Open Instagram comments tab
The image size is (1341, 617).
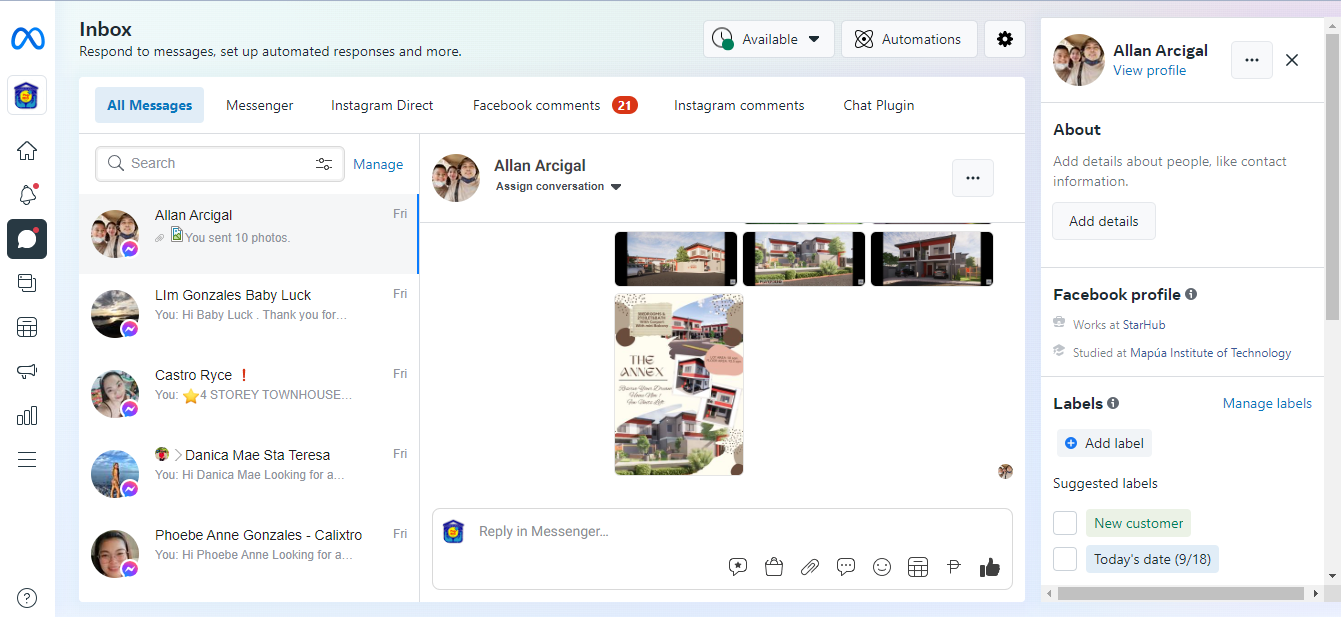739,105
